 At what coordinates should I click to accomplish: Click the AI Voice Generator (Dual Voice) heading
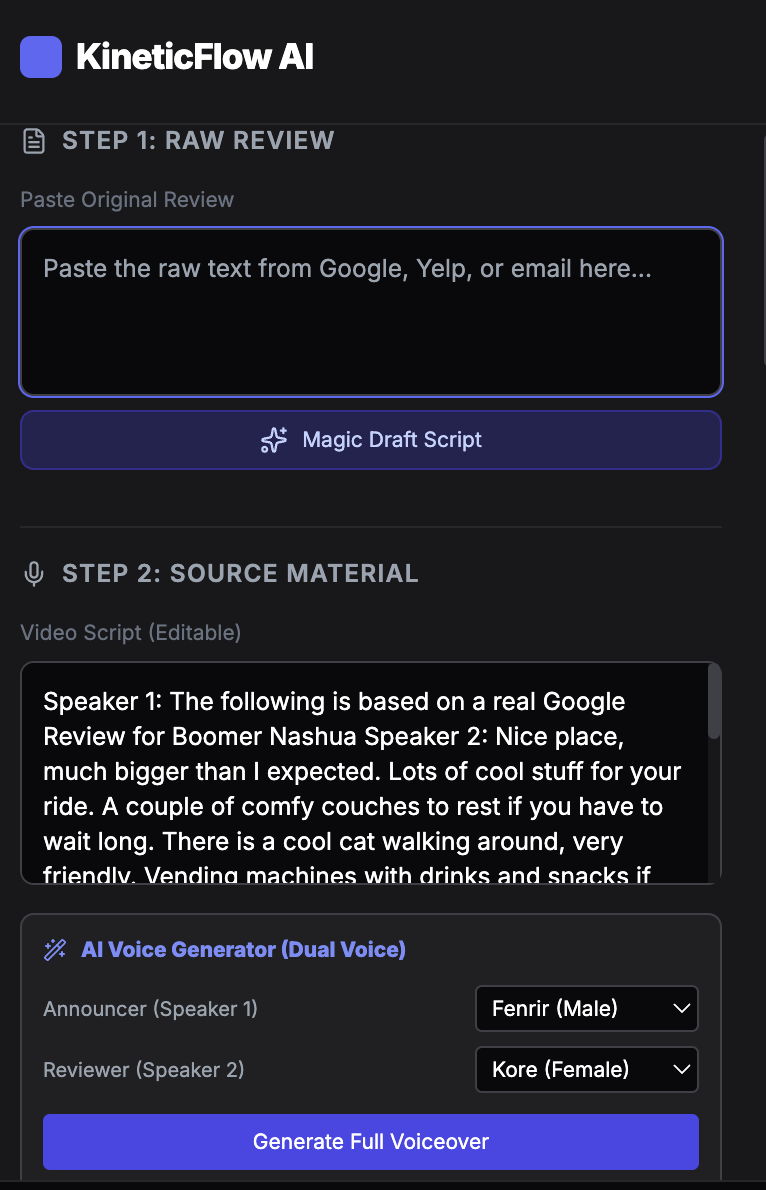(243, 948)
